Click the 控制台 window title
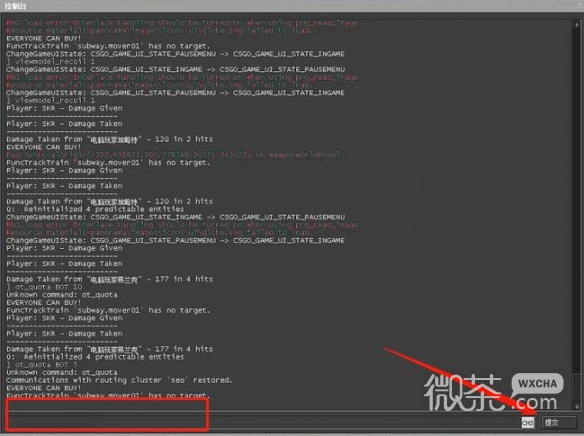This screenshot has width=584, height=436. 16,6
